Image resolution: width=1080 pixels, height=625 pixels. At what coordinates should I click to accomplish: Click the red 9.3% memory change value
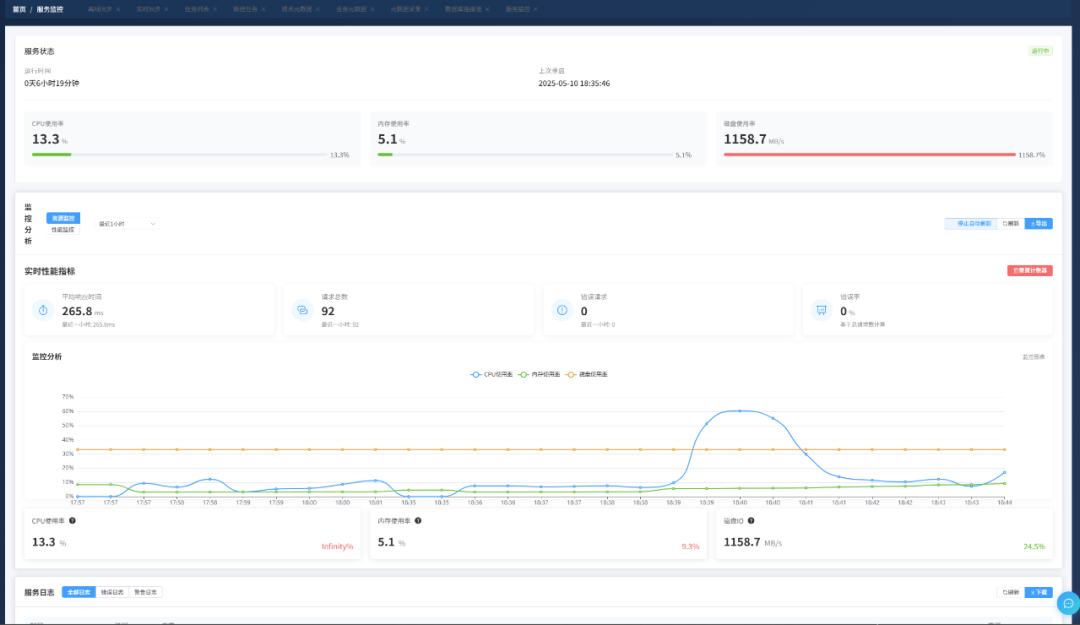click(690, 546)
